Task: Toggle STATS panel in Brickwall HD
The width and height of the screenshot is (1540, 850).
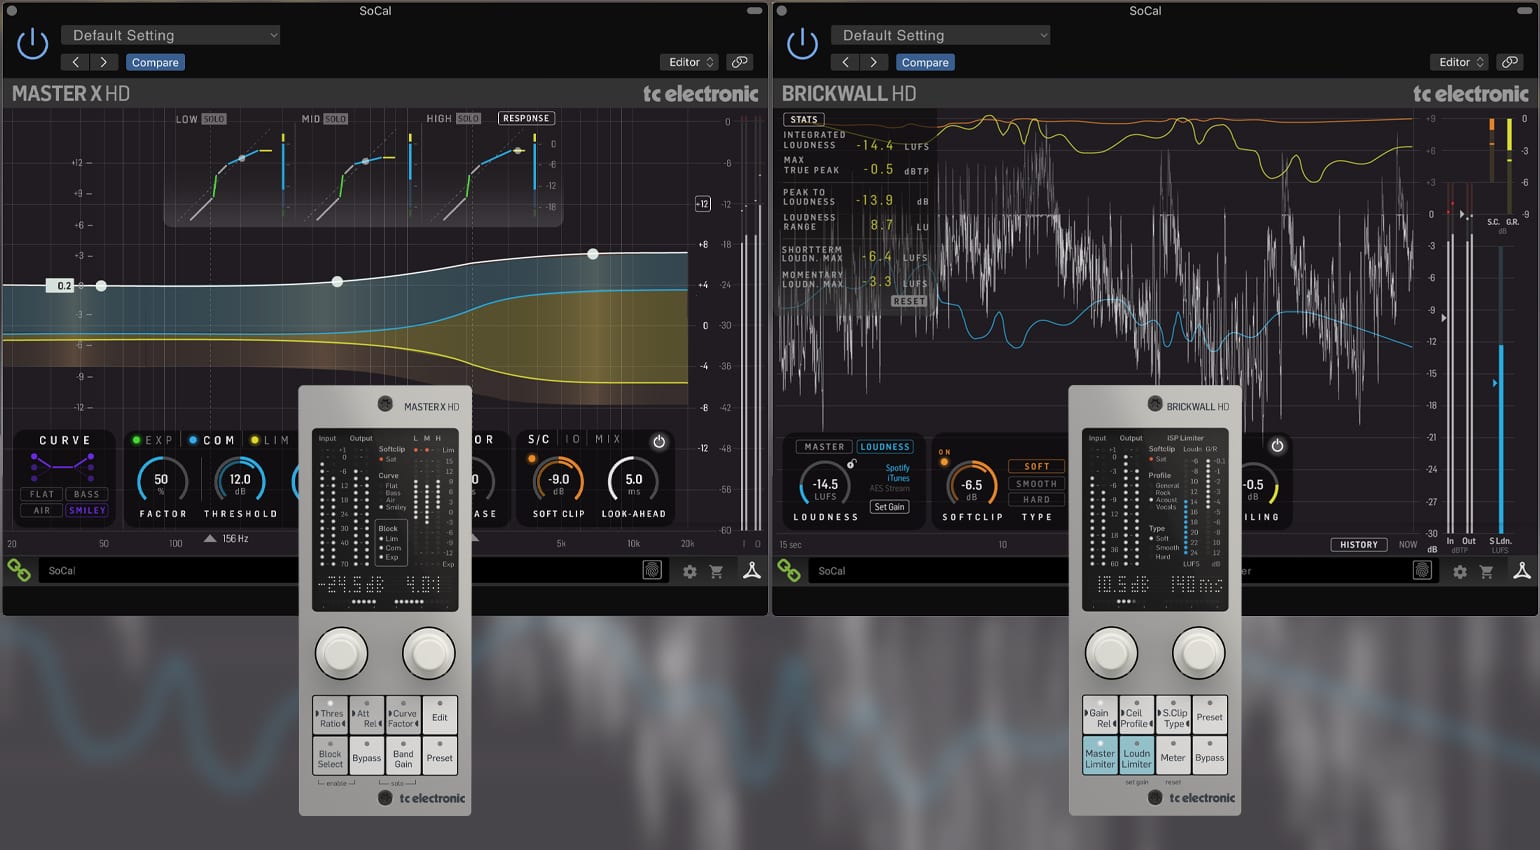Action: click(x=804, y=119)
